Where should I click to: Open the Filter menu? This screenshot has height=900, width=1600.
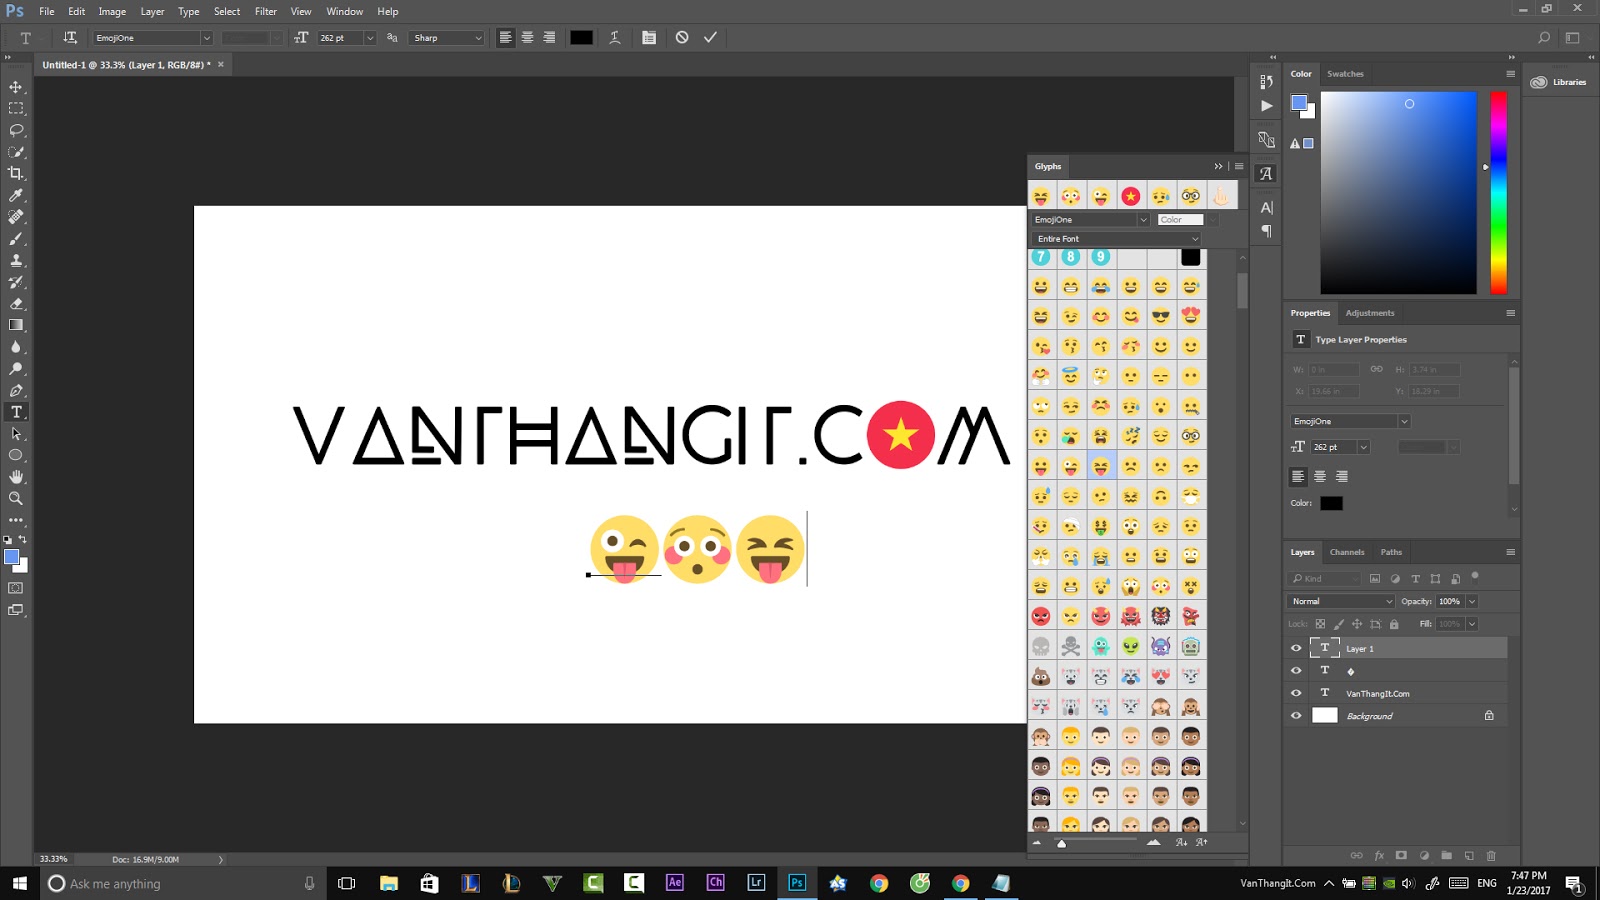click(x=266, y=11)
